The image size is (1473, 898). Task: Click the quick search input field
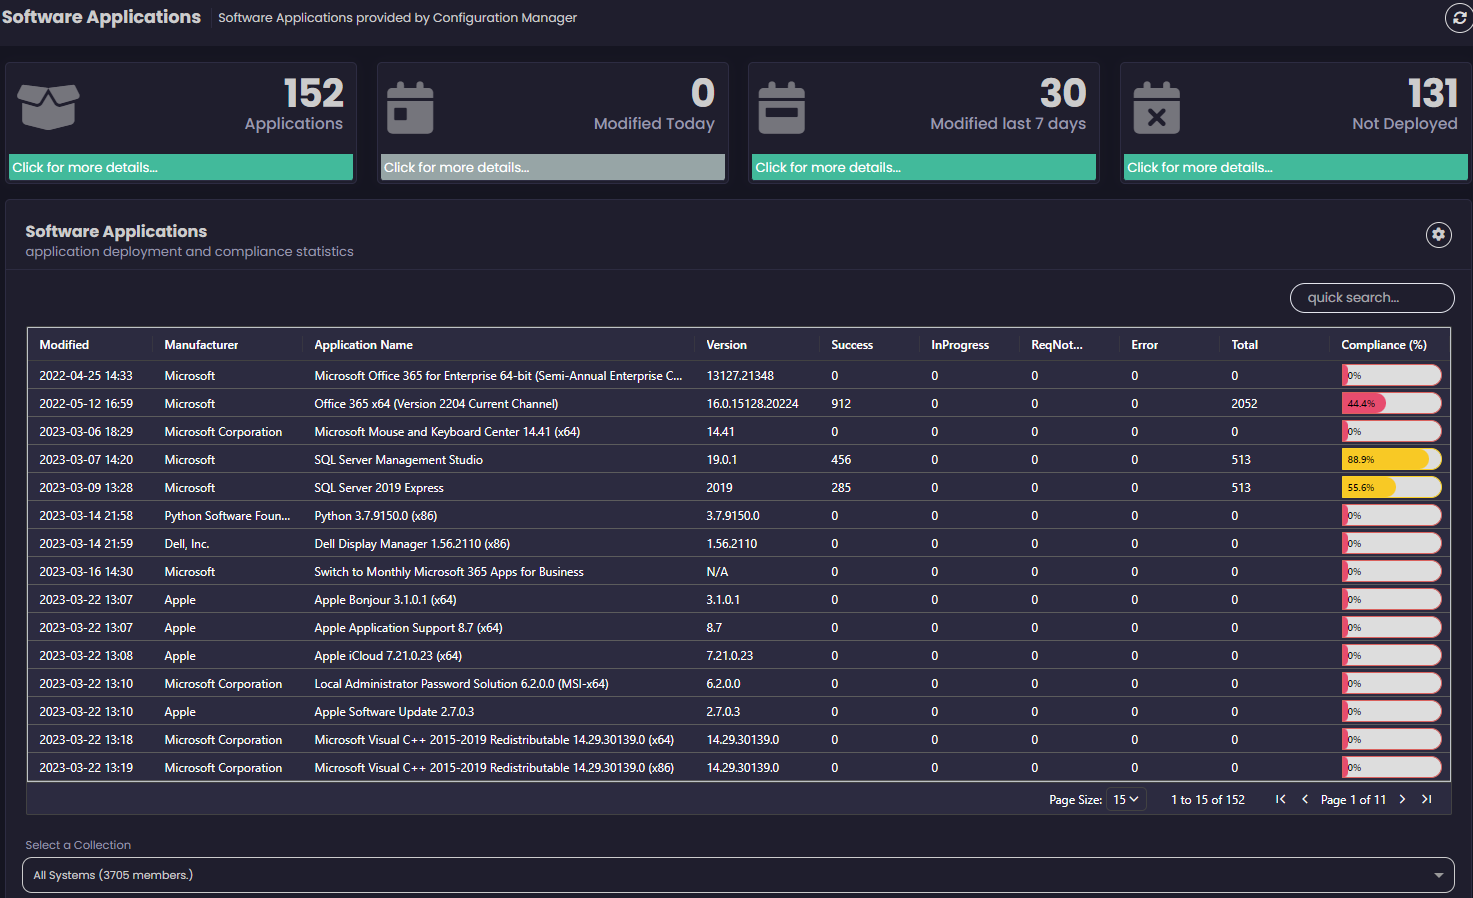1371,298
